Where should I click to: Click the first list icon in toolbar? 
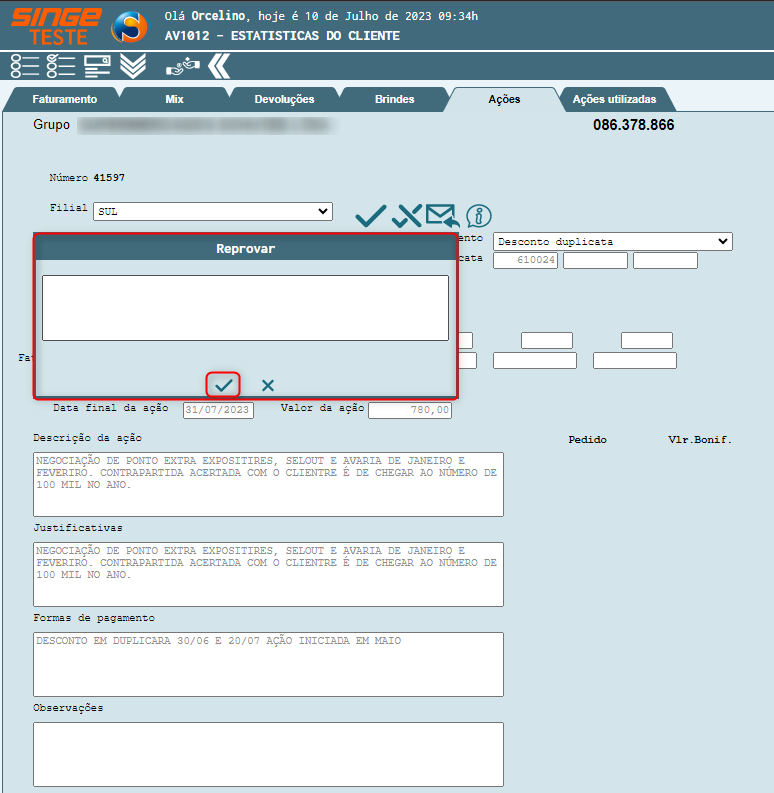(x=24, y=66)
